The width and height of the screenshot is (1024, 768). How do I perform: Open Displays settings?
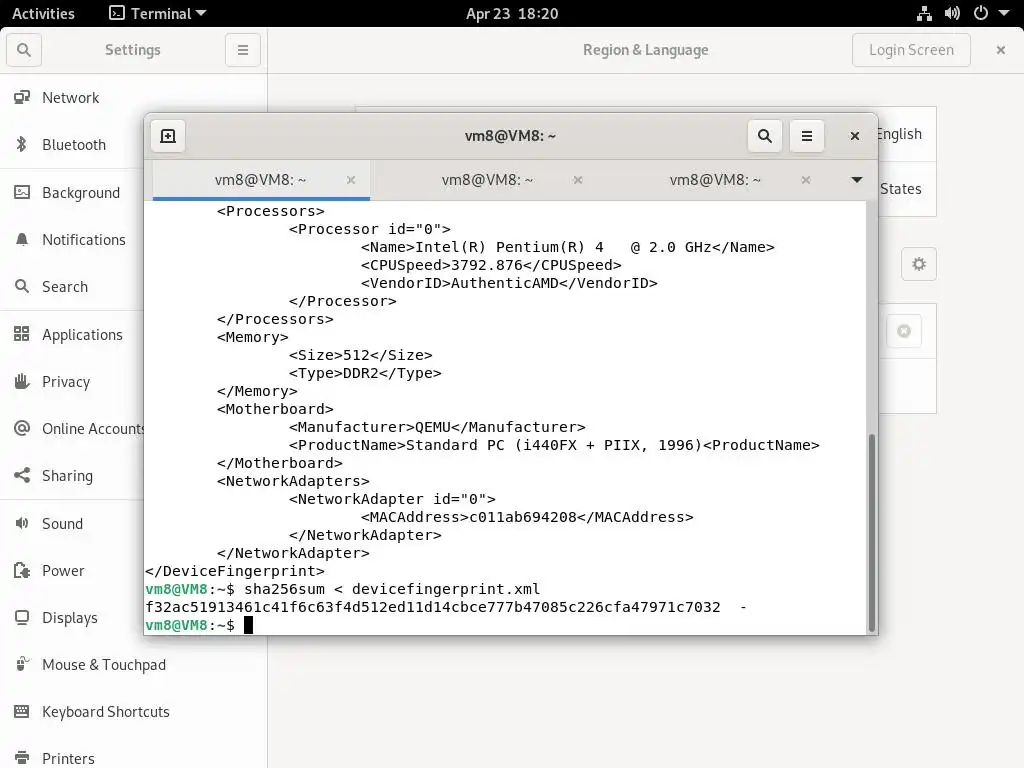(x=72, y=618)
